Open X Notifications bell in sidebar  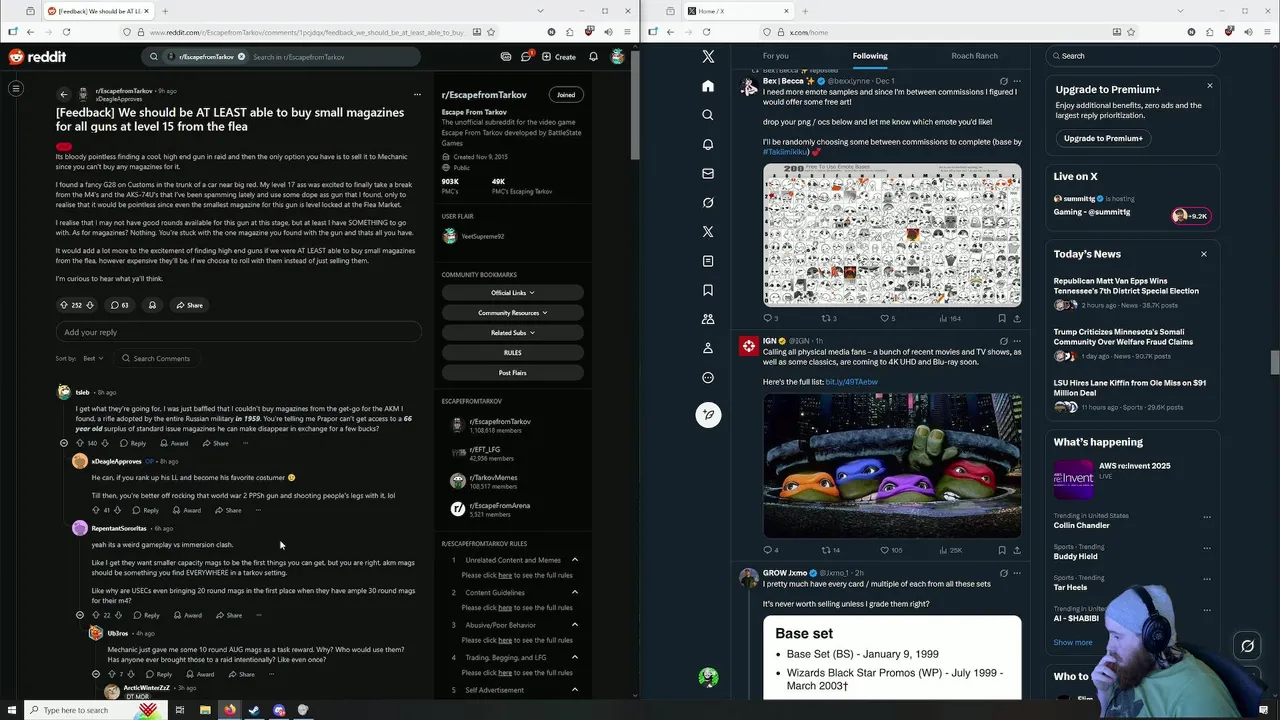coord(708,144)
